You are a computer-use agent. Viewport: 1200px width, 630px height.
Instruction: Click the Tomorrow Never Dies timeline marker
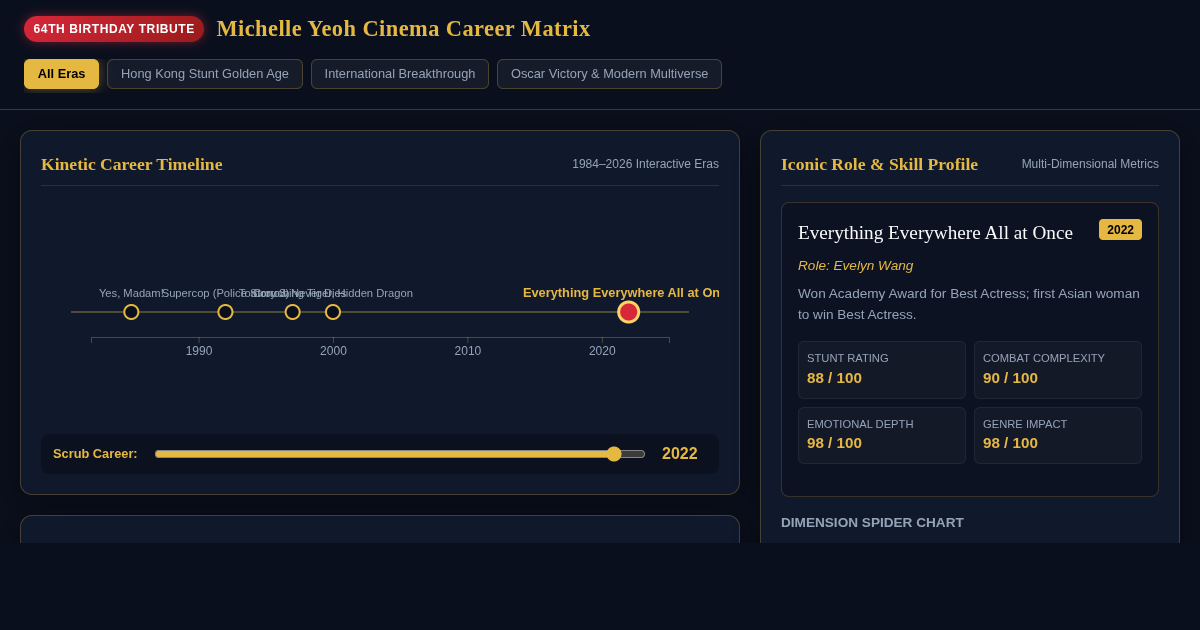(x=292, y=312)
